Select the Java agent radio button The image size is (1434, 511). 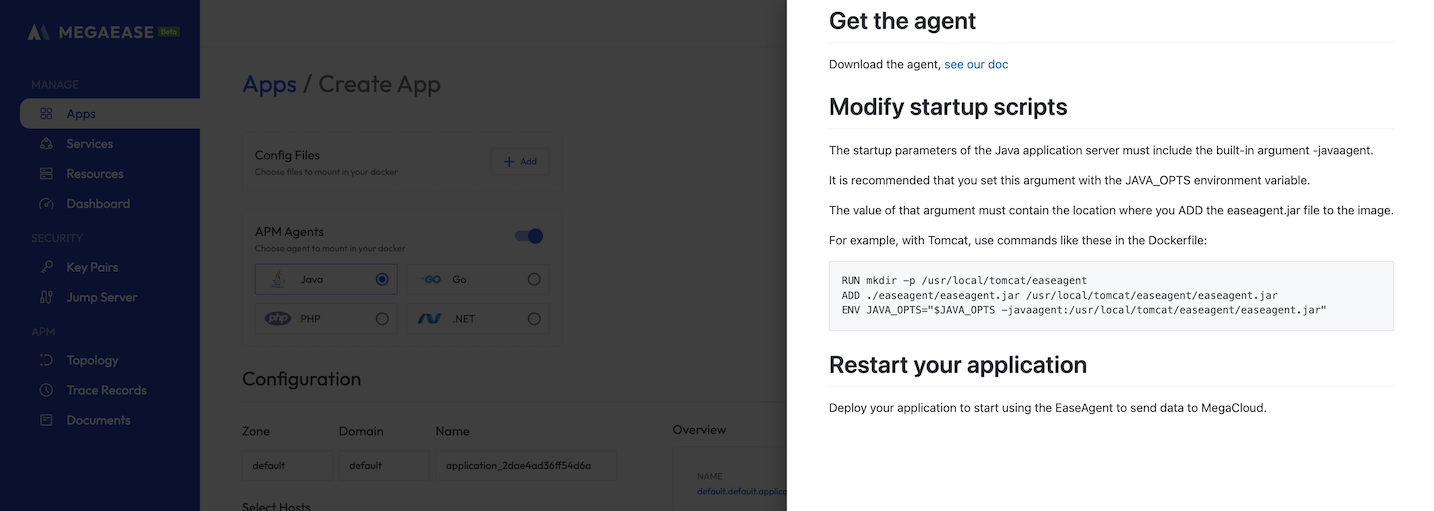coord(382,279)
